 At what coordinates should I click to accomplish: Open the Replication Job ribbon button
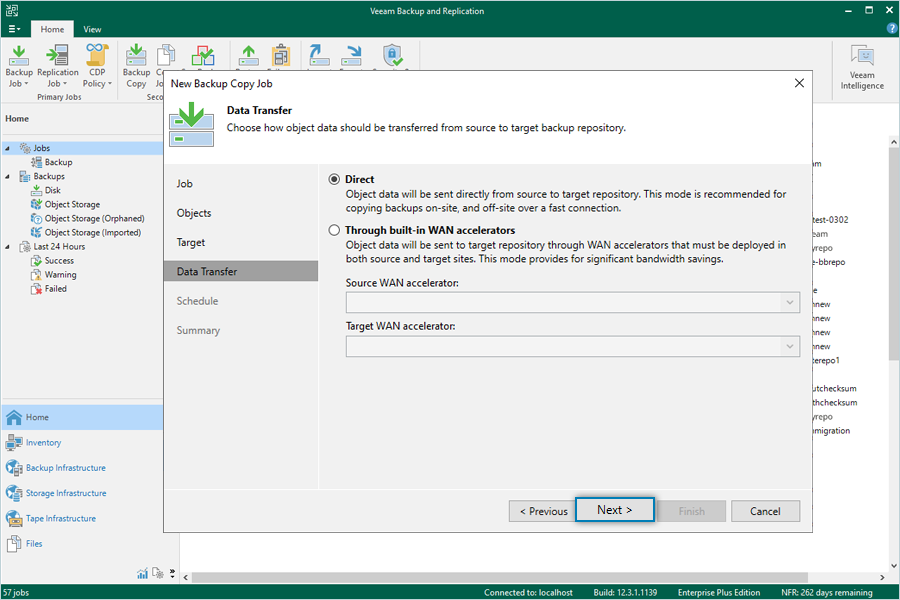[57, 66]
